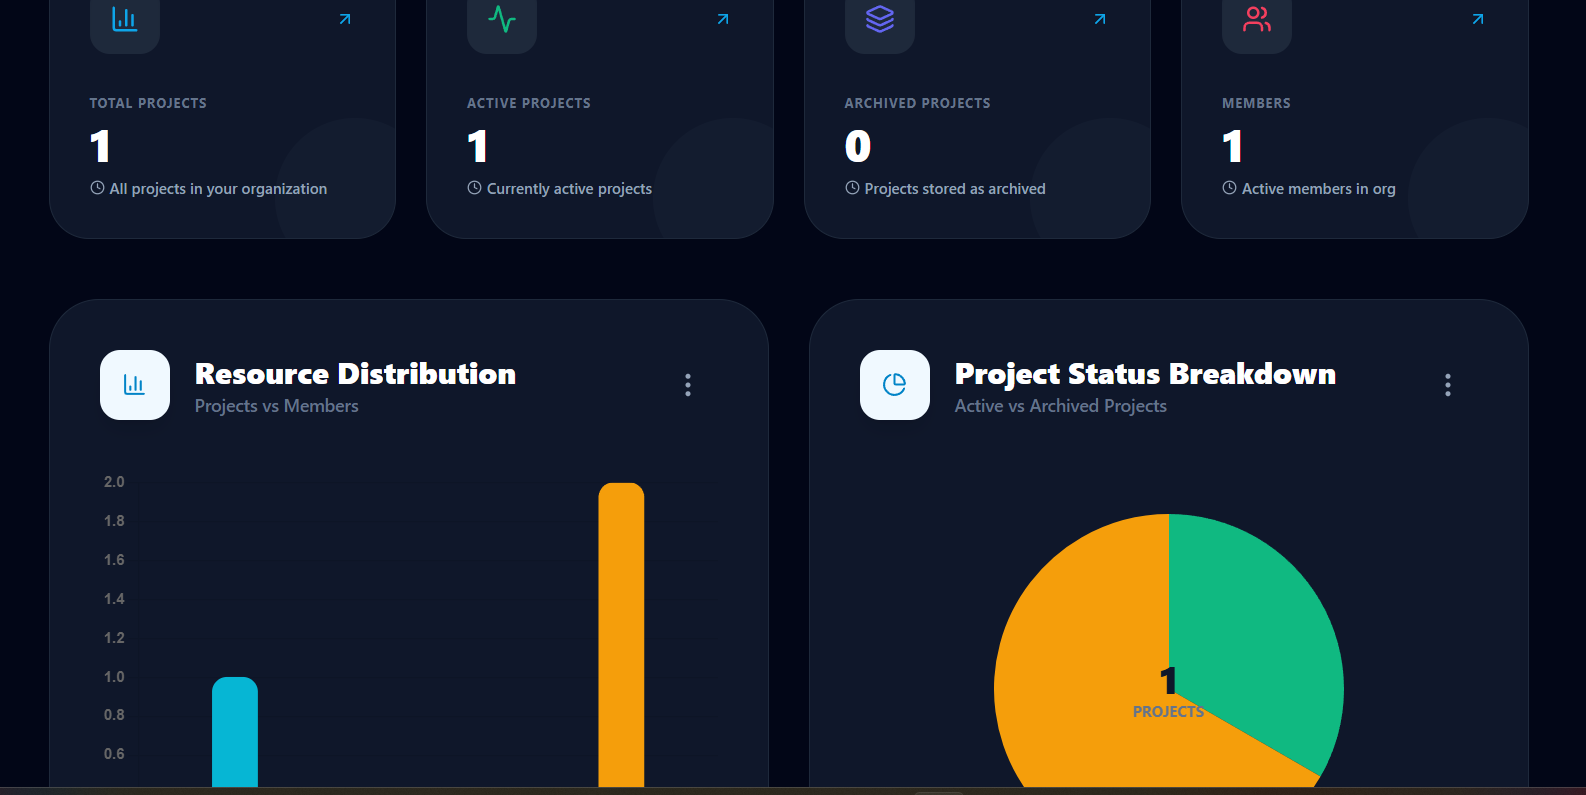
Task: Open Active Projects card arrow link
Action: click(x=723, y=19)
